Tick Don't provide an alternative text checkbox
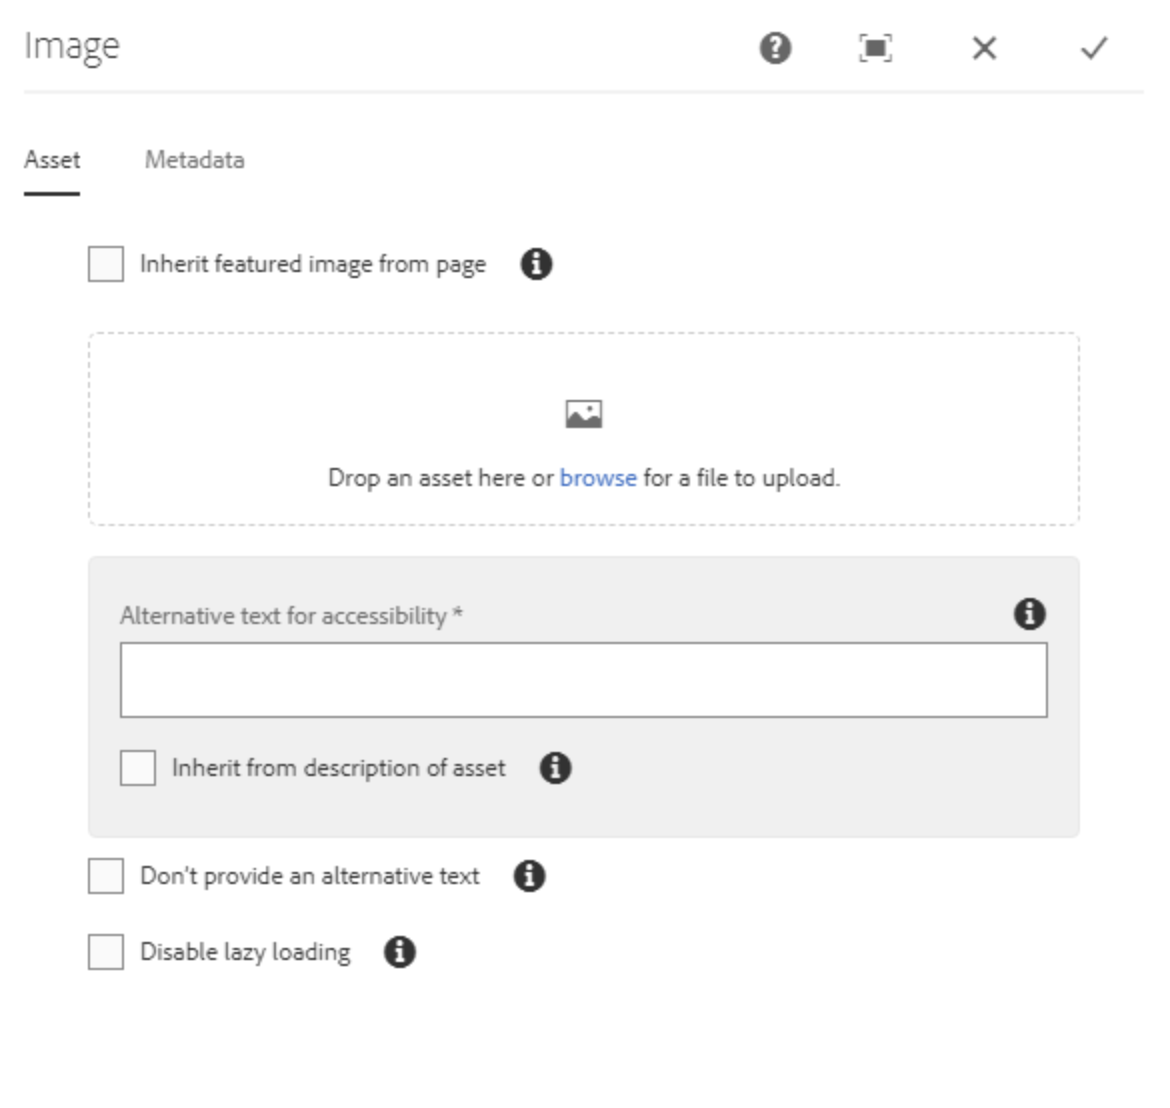Image resolution: width=1170 pixels, height=1108 pixels. [106, 876]
